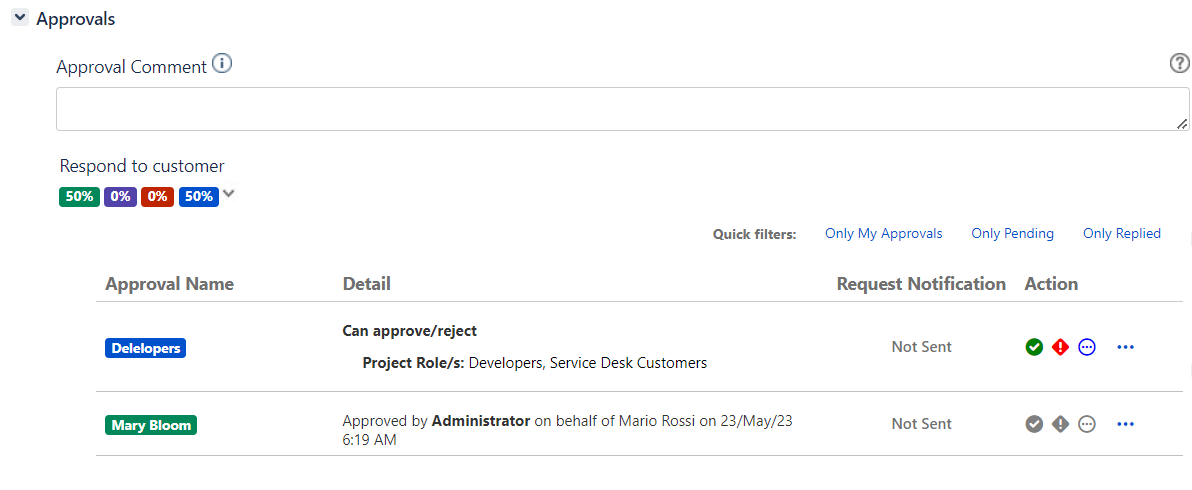The height and width of the screenshot is (490, 1192).
Task: Filter by Only Pending
Action: point(1013,234)
